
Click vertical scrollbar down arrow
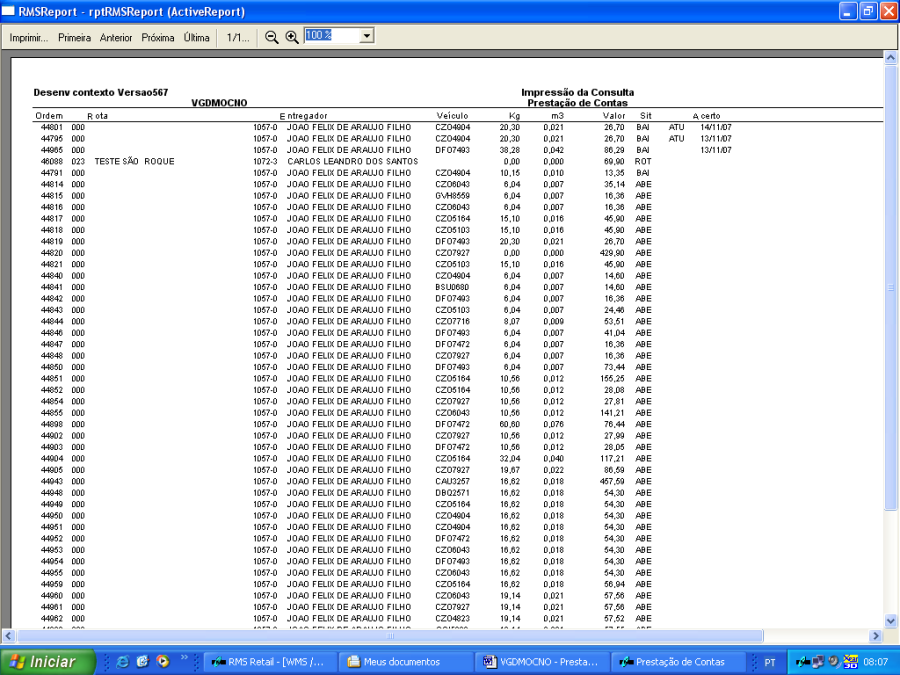[890, 620]
